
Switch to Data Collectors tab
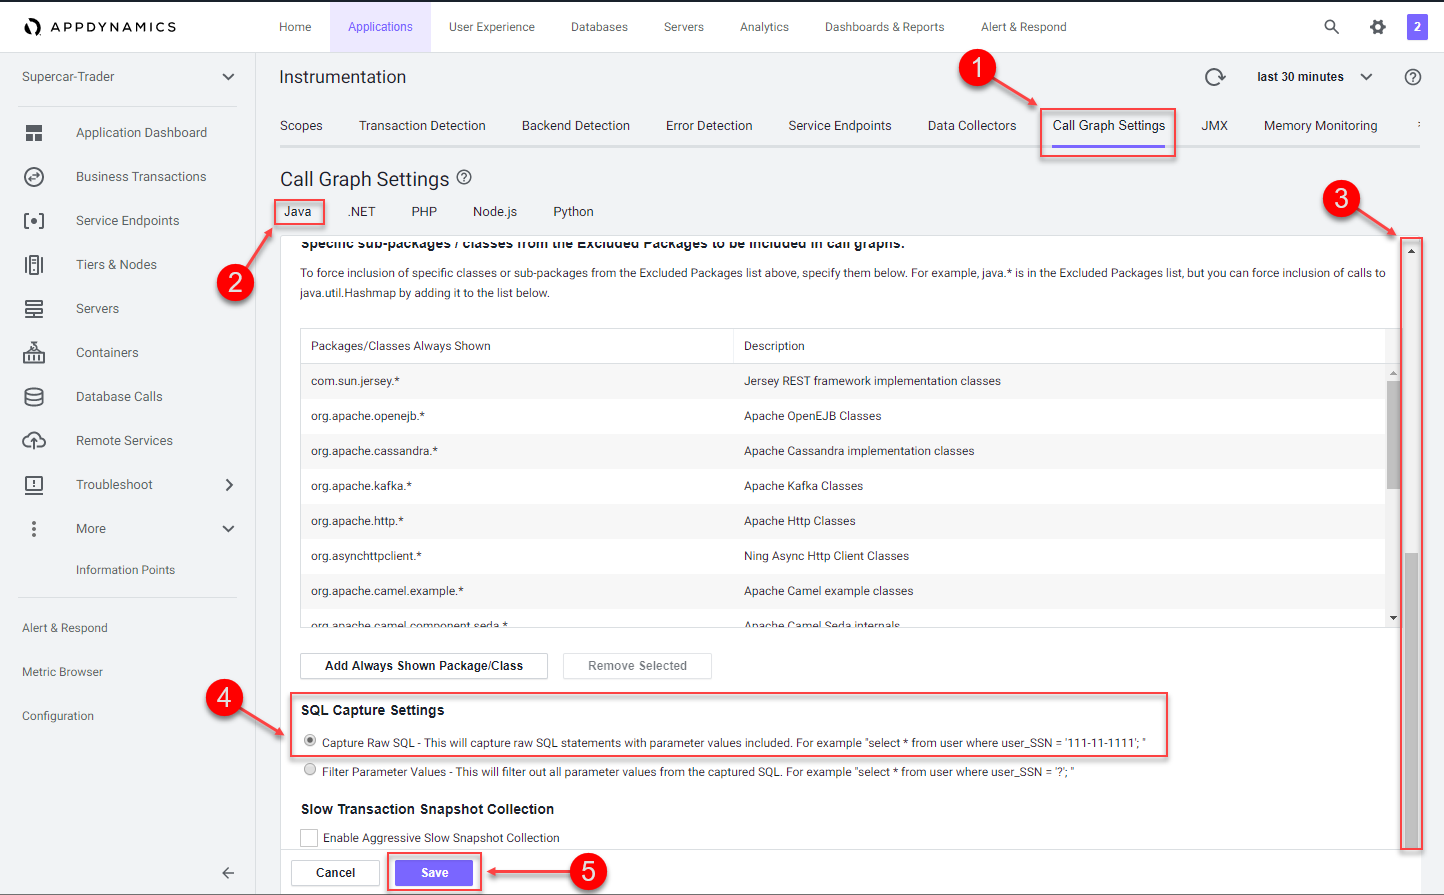[972, 126]
